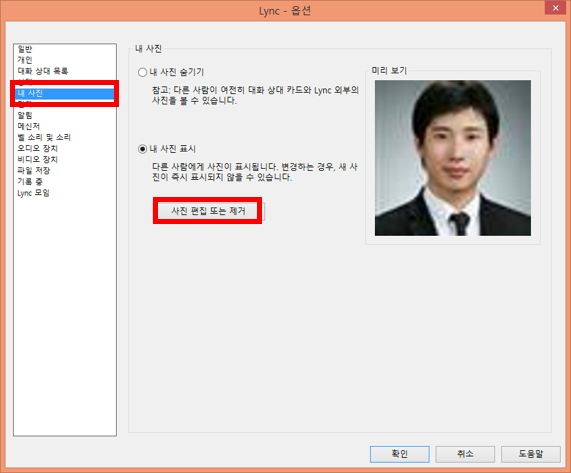This screenshot has height=473, width=571.
Task: Open the 개인 options category
Action: (25, 60)
